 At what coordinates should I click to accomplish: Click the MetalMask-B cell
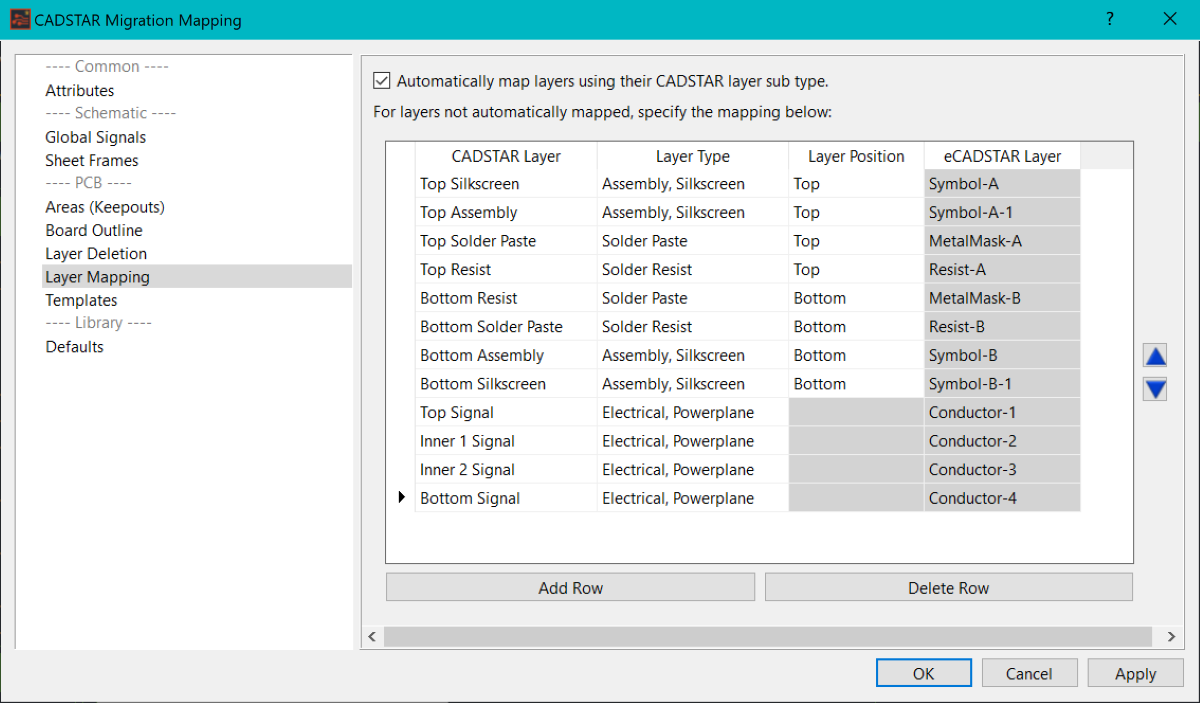(x=1002, y=298)
